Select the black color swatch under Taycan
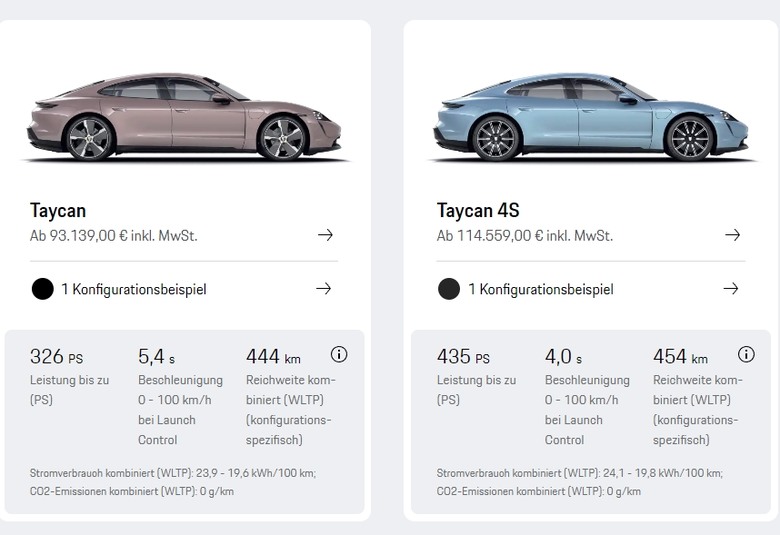 pyautogui.click(x=42, y=289)
